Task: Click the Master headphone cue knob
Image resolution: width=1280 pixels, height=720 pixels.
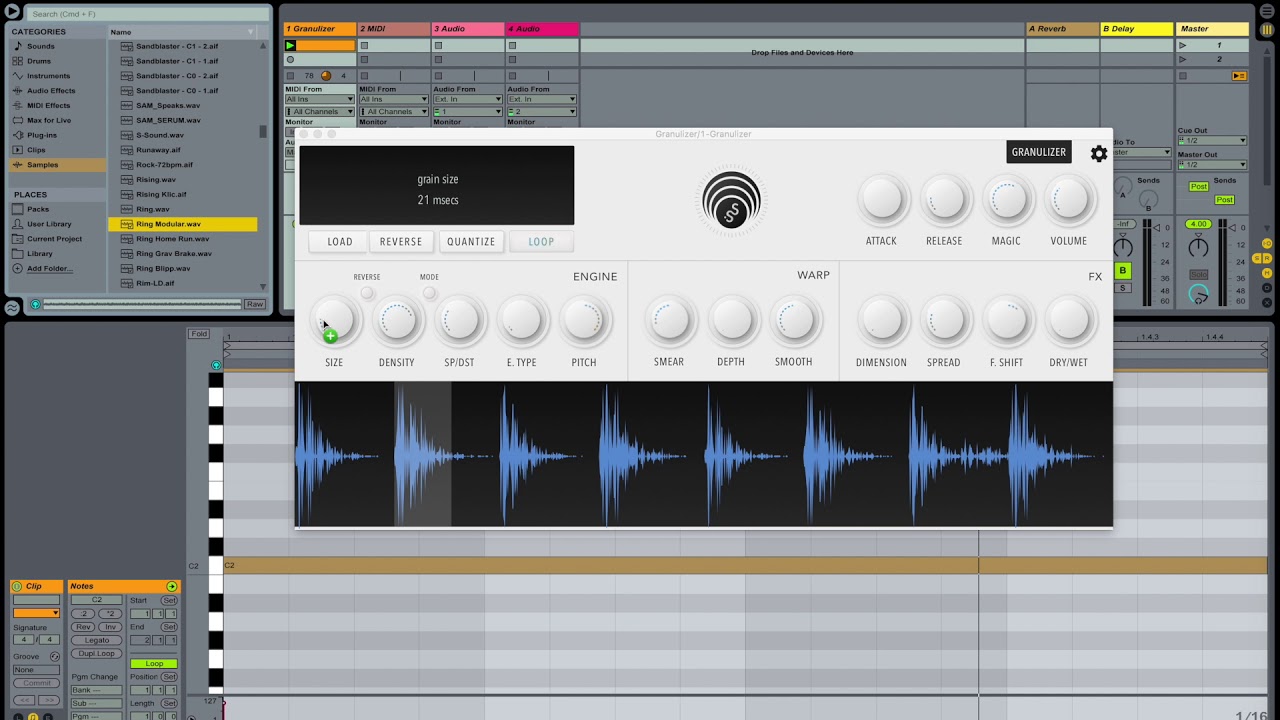Action: point(1198,294)
